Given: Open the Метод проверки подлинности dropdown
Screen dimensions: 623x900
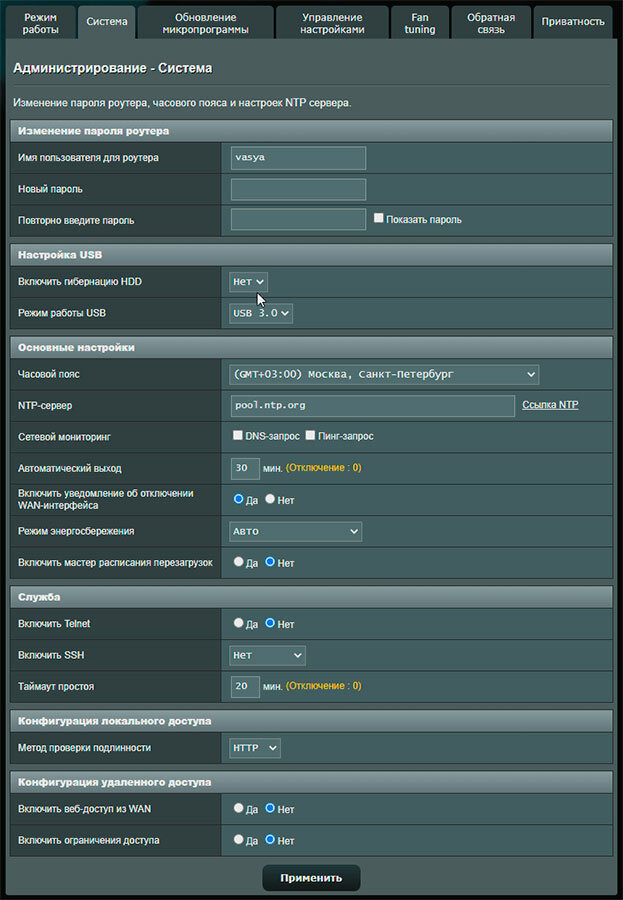Looking at the screenshot, I should [255, 748].
